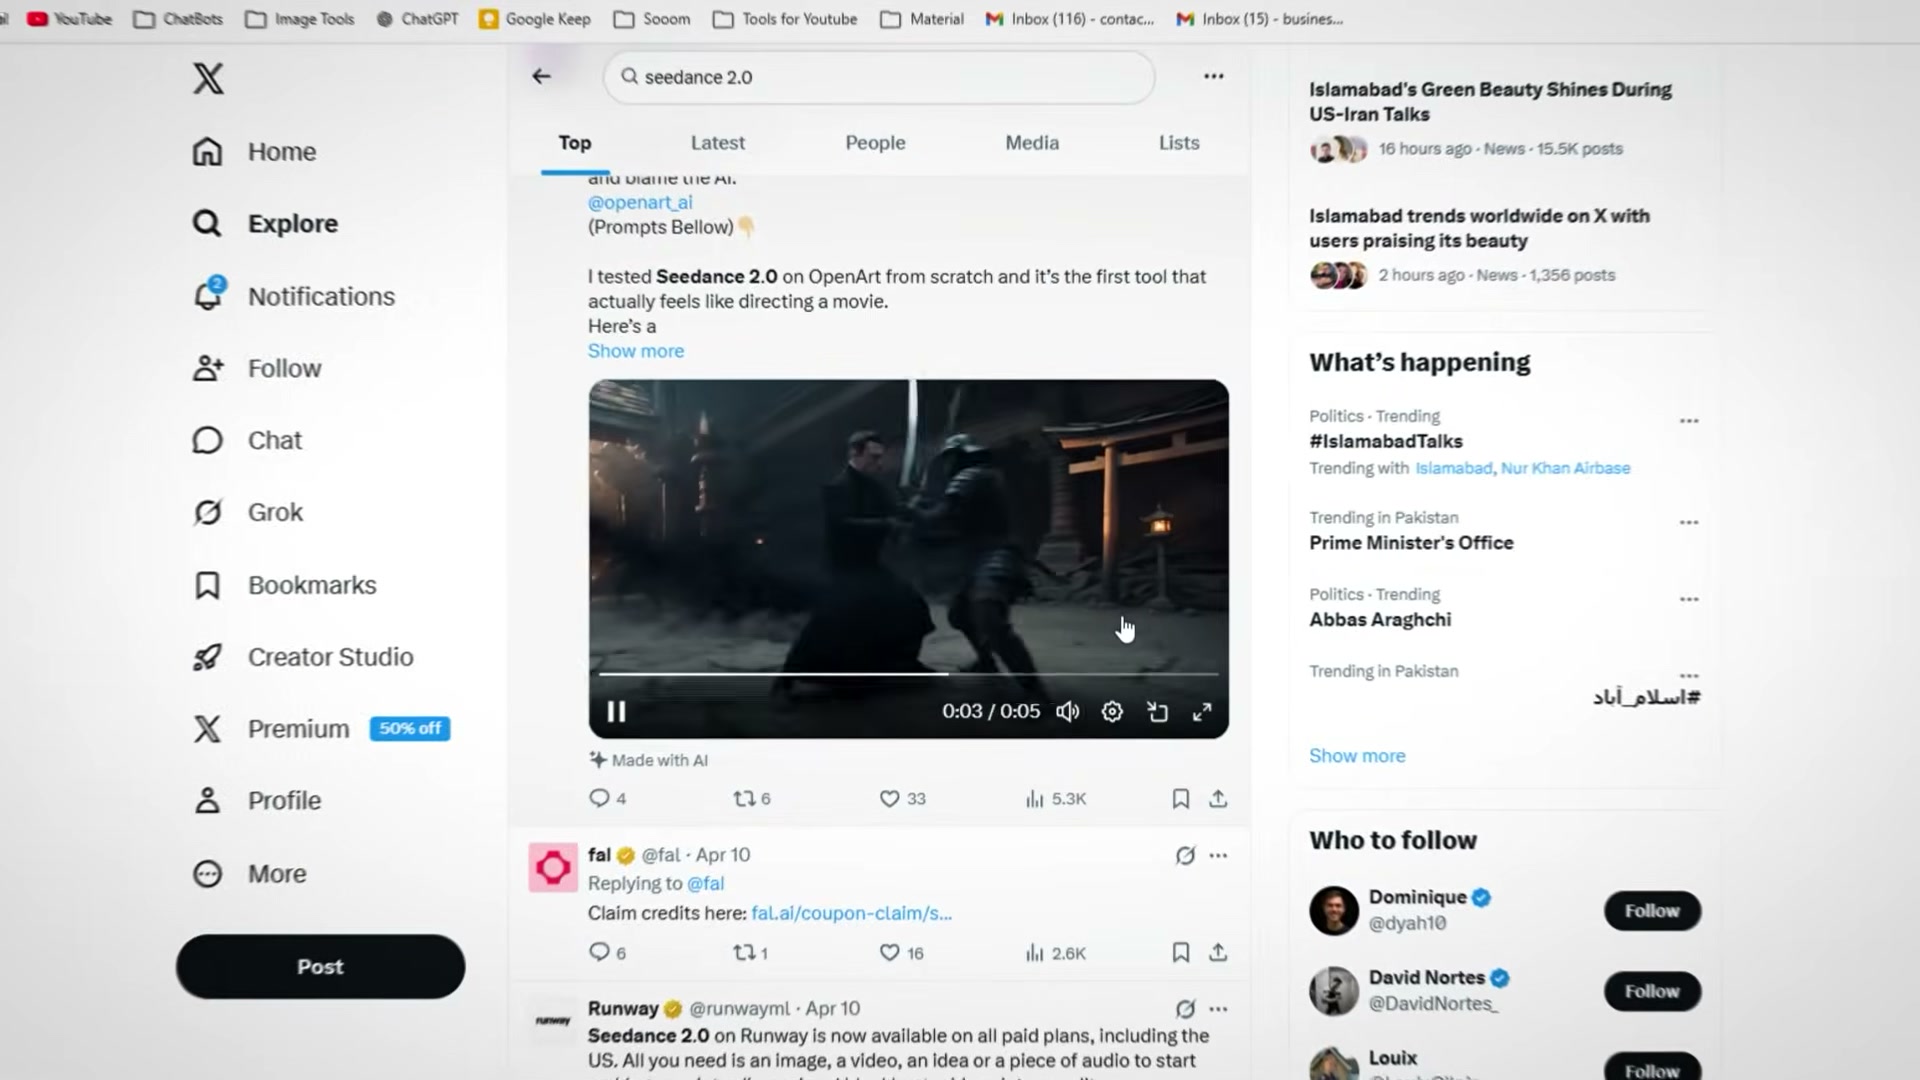Open the Inbox (116) Gmail bookmark
This screenshot has height=1080, width=1920.
pos(1069,19)
